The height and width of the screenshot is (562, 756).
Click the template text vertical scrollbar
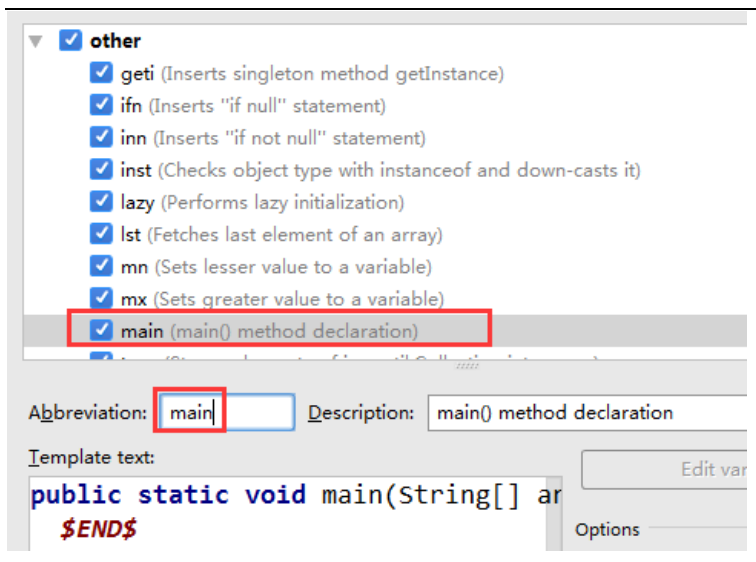pyautogui.click(x=556, y=514)
